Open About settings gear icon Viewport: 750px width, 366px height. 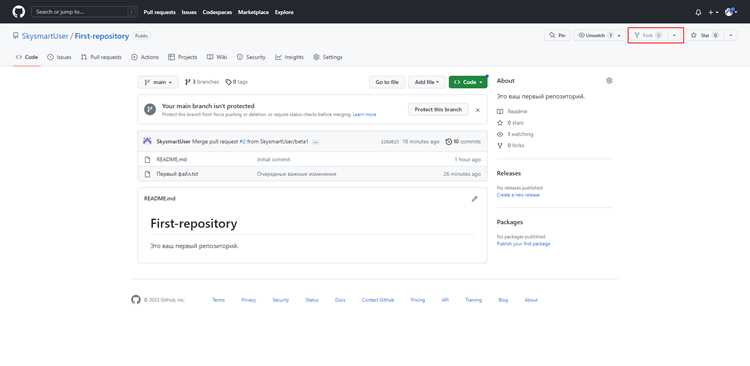pyautogui.click(x=609, y=81)
